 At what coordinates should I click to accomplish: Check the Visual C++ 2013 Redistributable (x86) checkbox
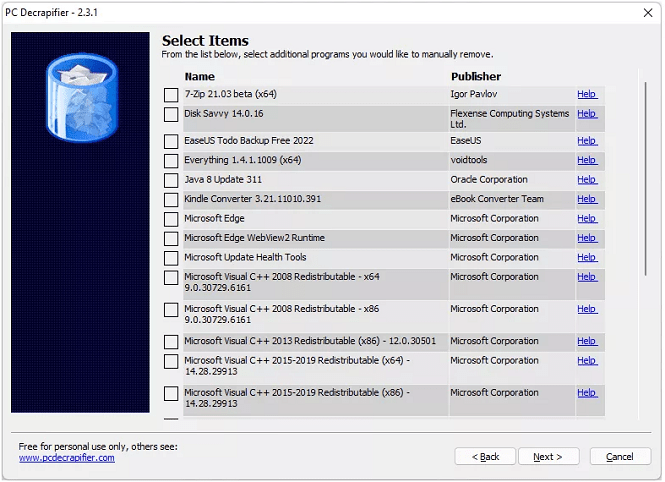coord(171,342)
